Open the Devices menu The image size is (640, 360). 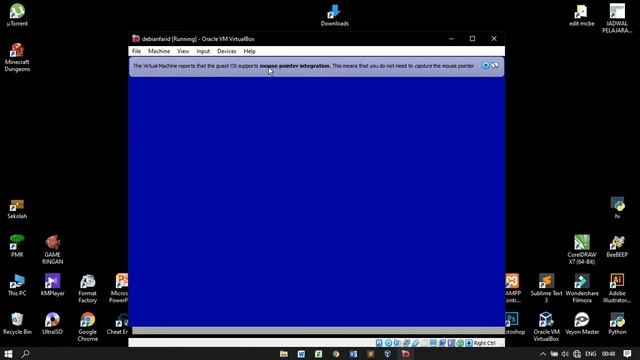pos(227,51)
